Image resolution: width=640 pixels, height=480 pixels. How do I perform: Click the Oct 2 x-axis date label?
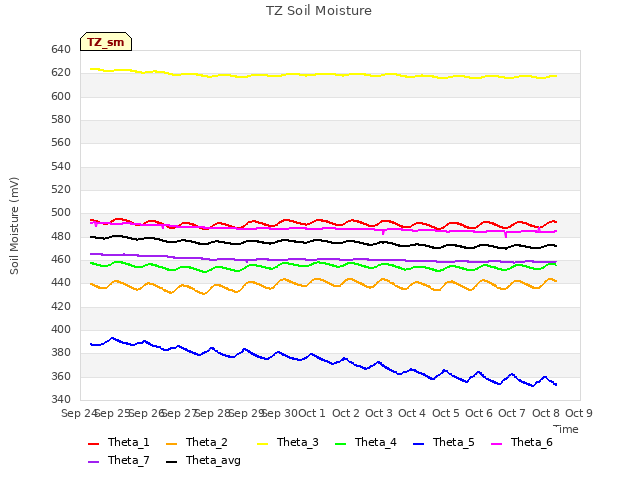tap(346, 413)
